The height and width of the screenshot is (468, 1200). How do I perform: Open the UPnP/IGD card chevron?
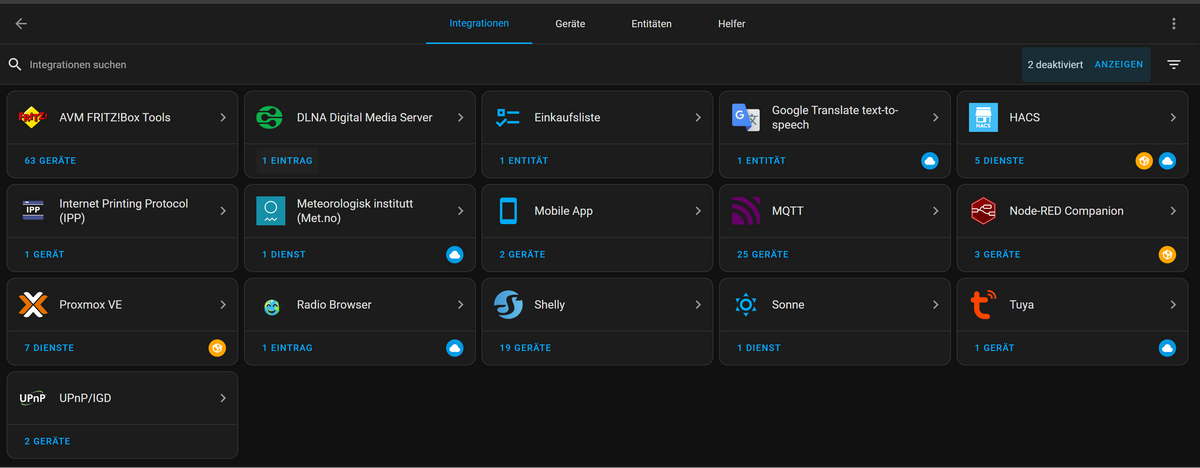[x=223, y=398]
